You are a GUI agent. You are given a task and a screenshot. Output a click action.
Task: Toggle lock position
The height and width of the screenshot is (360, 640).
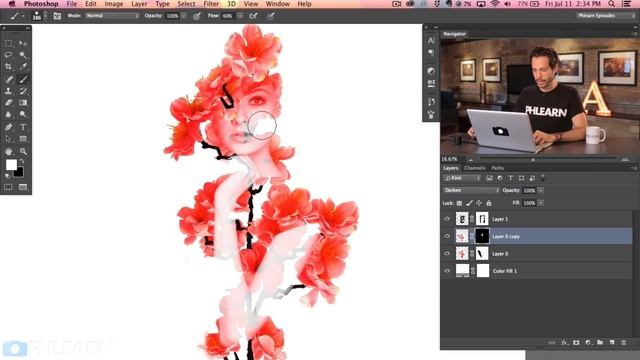479,203
